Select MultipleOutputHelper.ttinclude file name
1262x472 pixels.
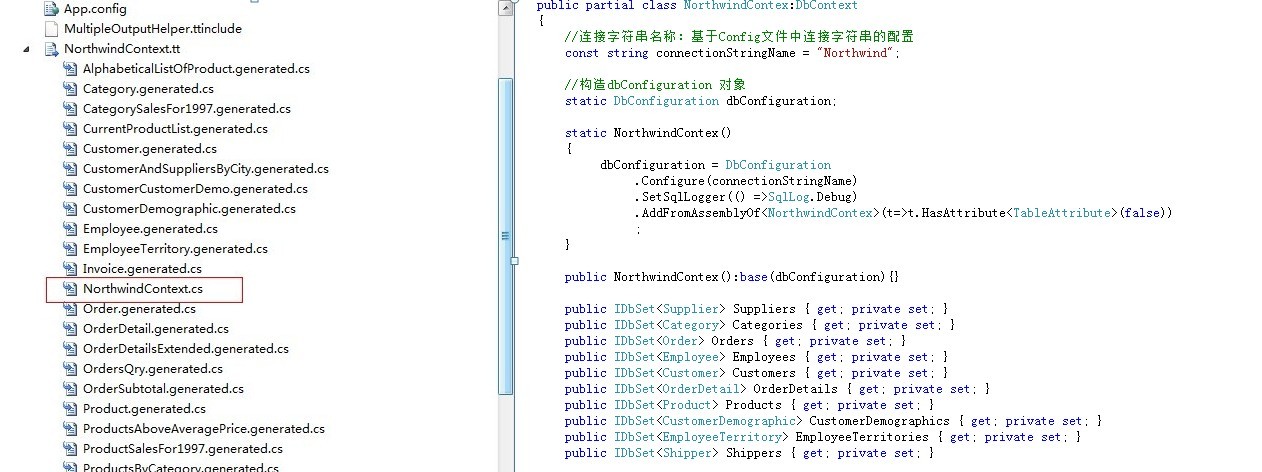[153, 29]
